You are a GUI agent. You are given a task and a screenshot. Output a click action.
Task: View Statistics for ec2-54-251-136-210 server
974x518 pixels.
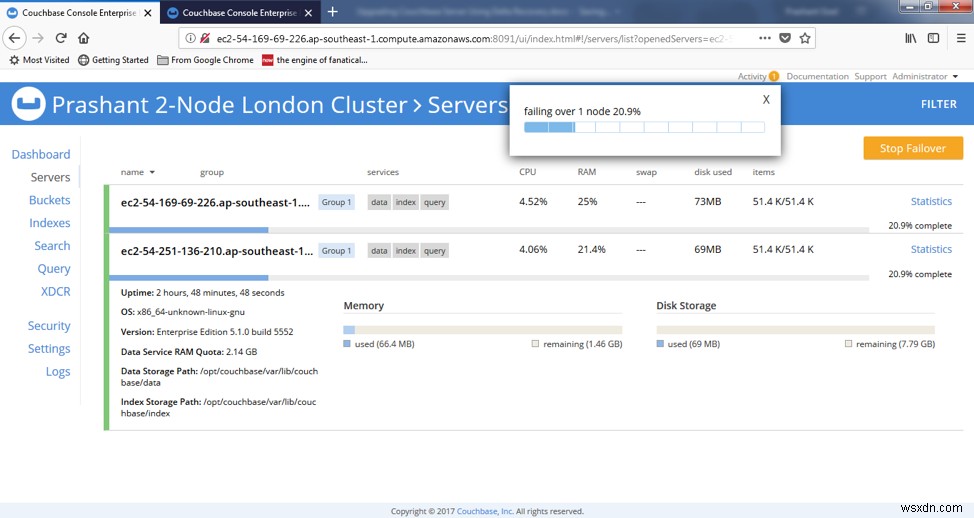(x=931, y=249)
